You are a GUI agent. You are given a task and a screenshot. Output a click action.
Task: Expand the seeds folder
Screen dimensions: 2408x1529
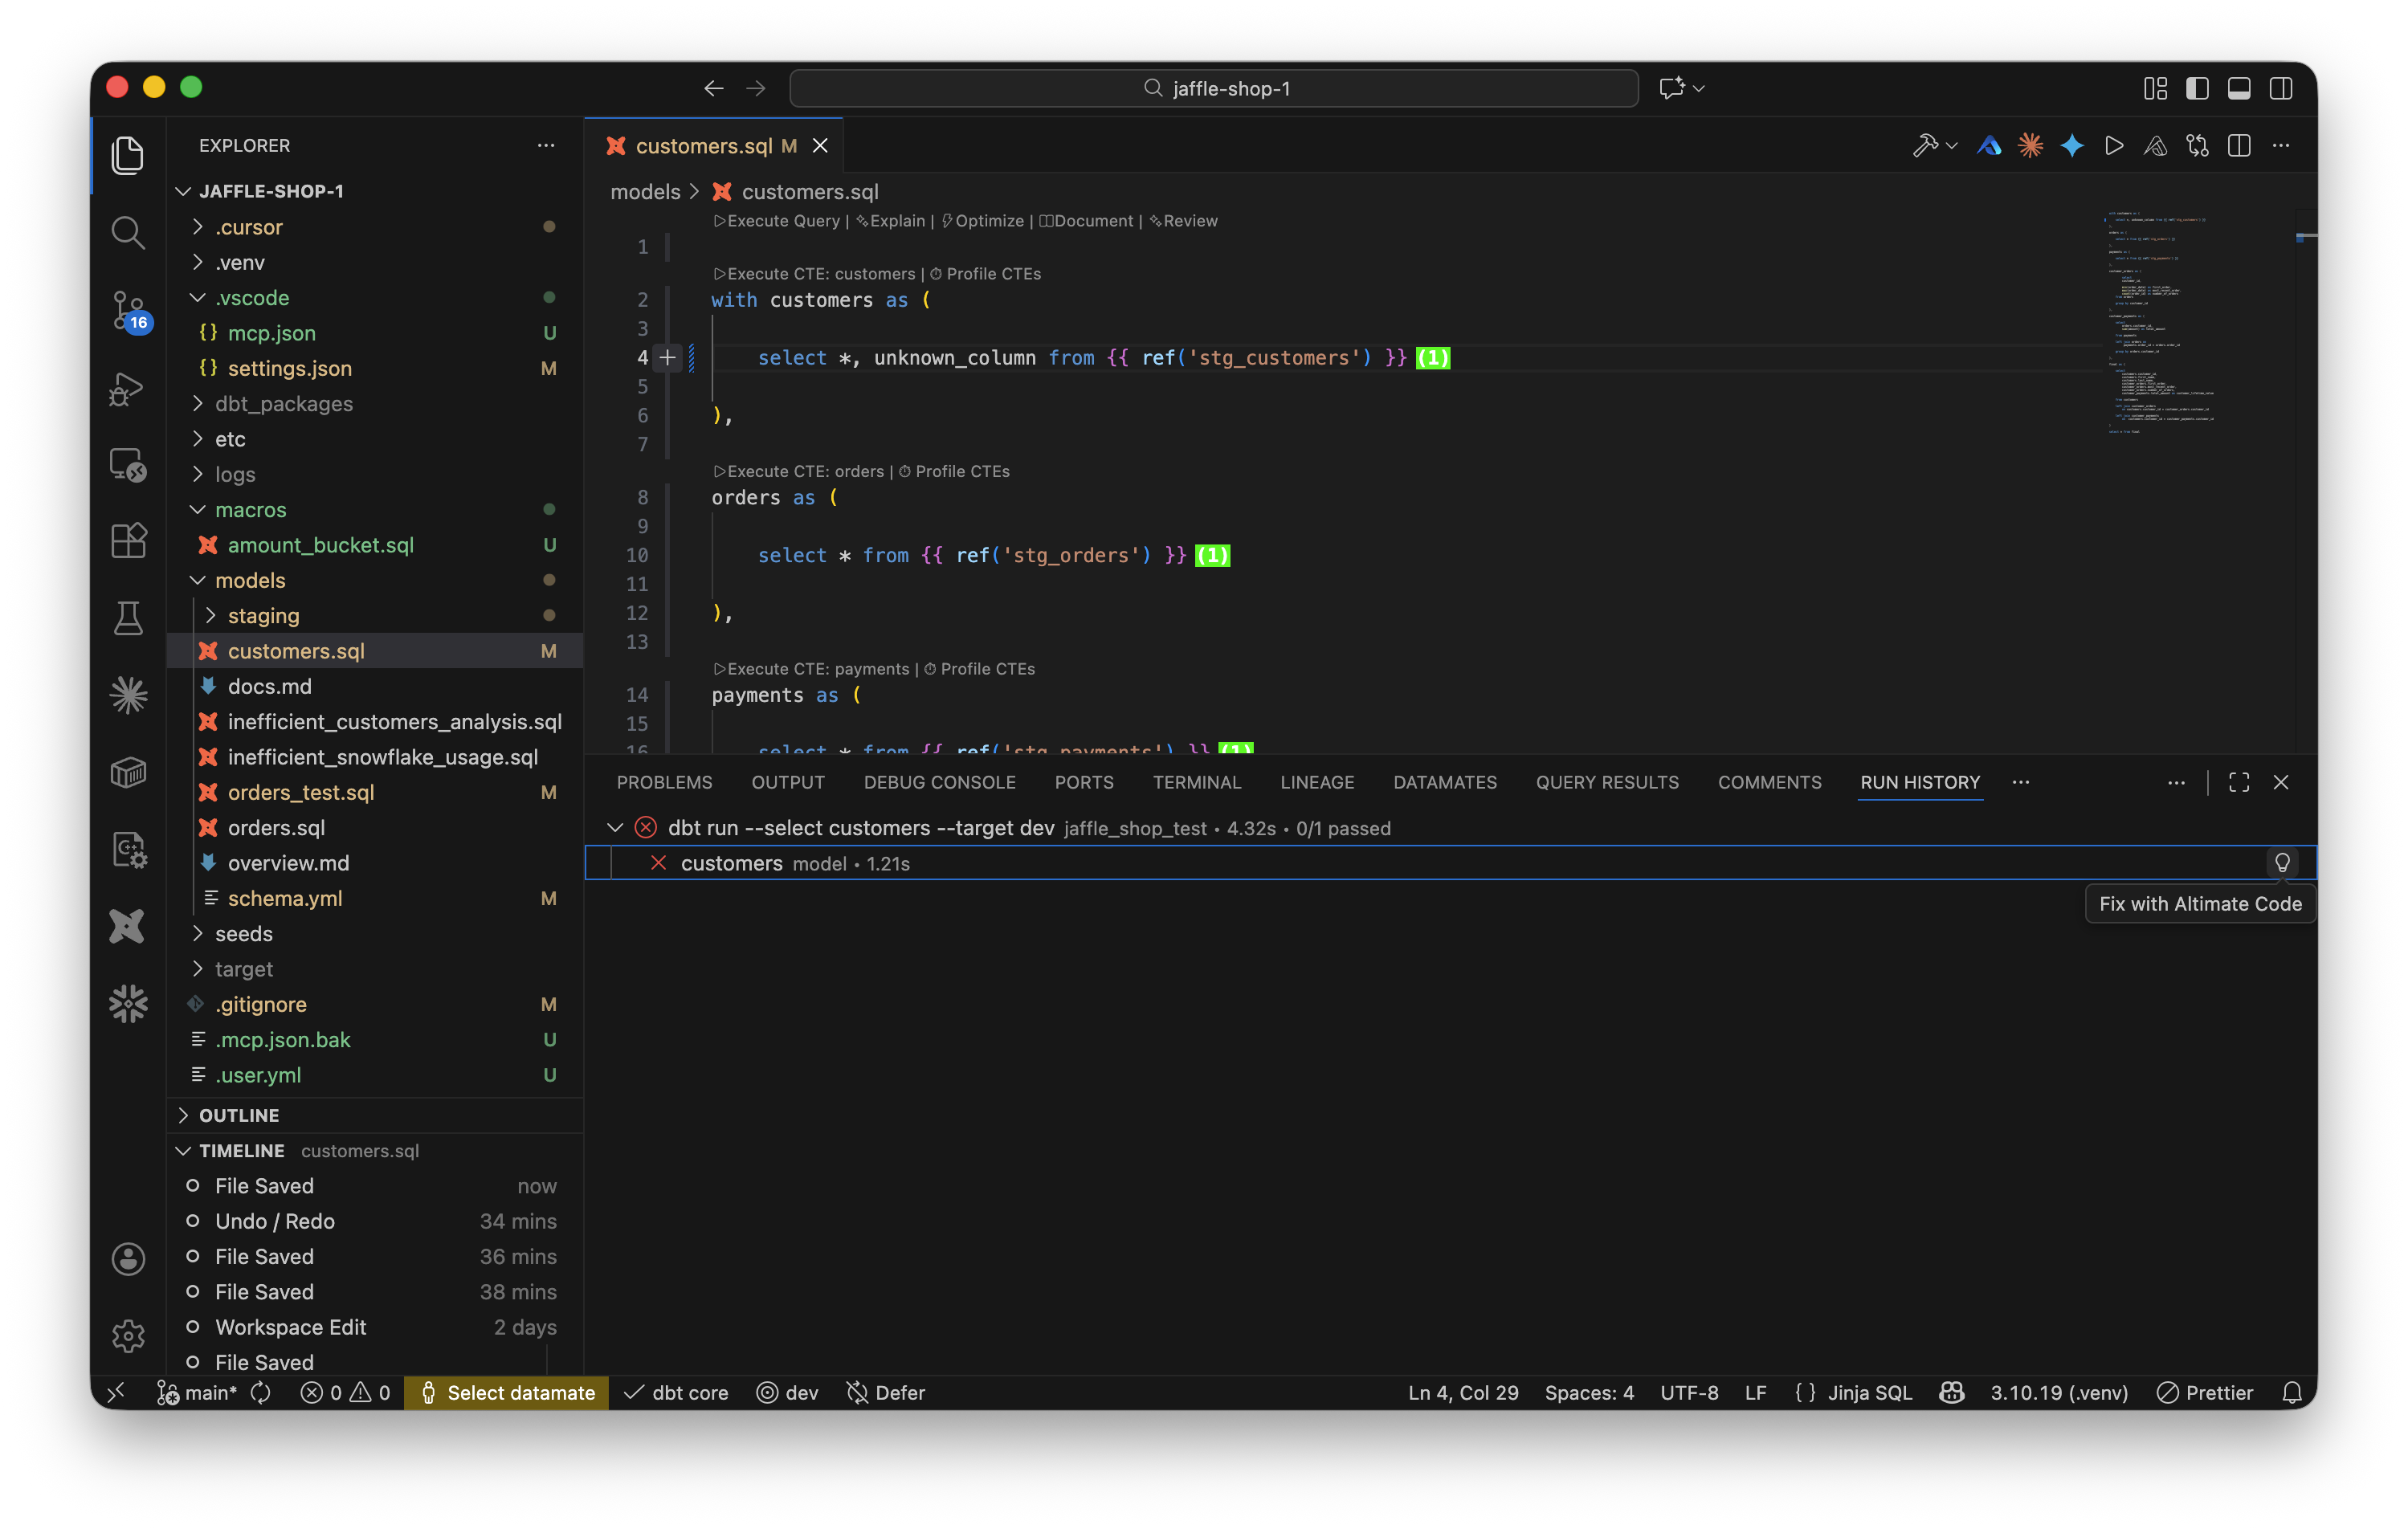pyautogui.click(x=197, y=934)
